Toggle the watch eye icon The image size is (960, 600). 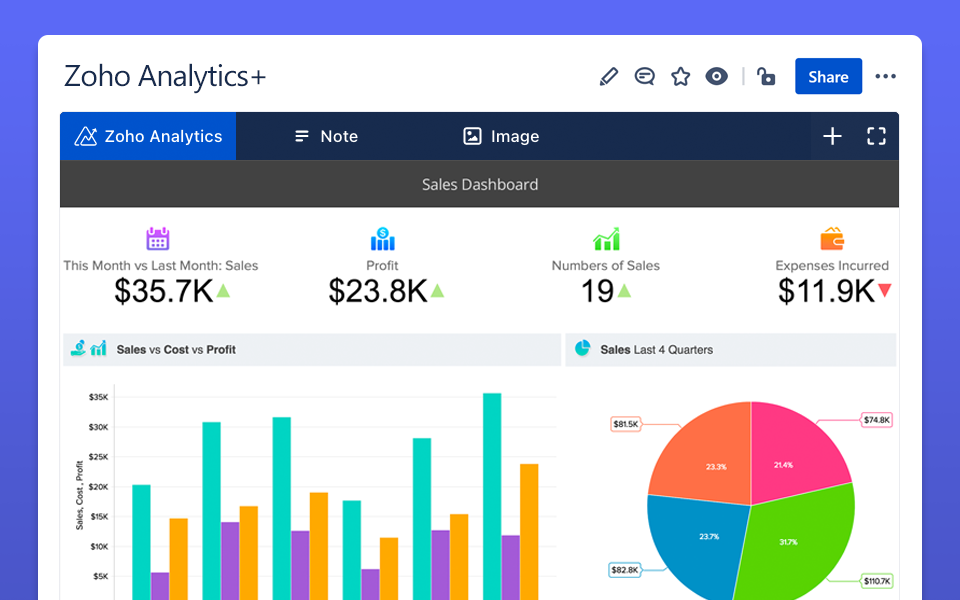coord(716,77)
